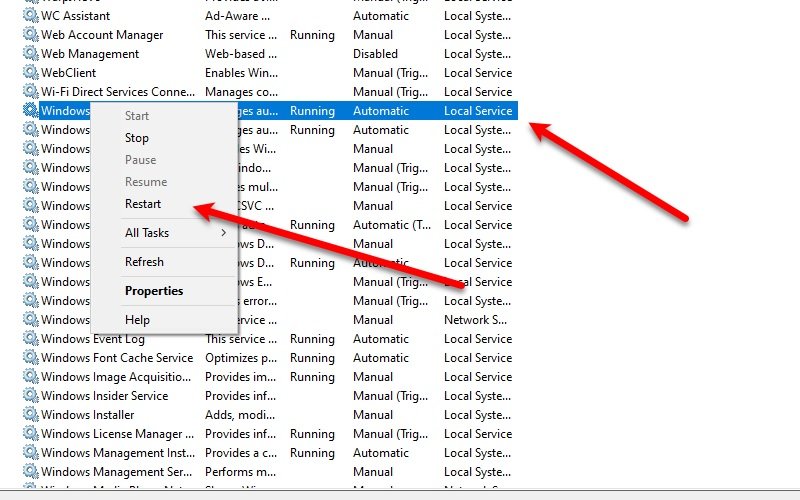The height and width of the screenshot is (500, 800).
Task: Click the 'Performs m...' description cell
Action: (x=240, y=471)
